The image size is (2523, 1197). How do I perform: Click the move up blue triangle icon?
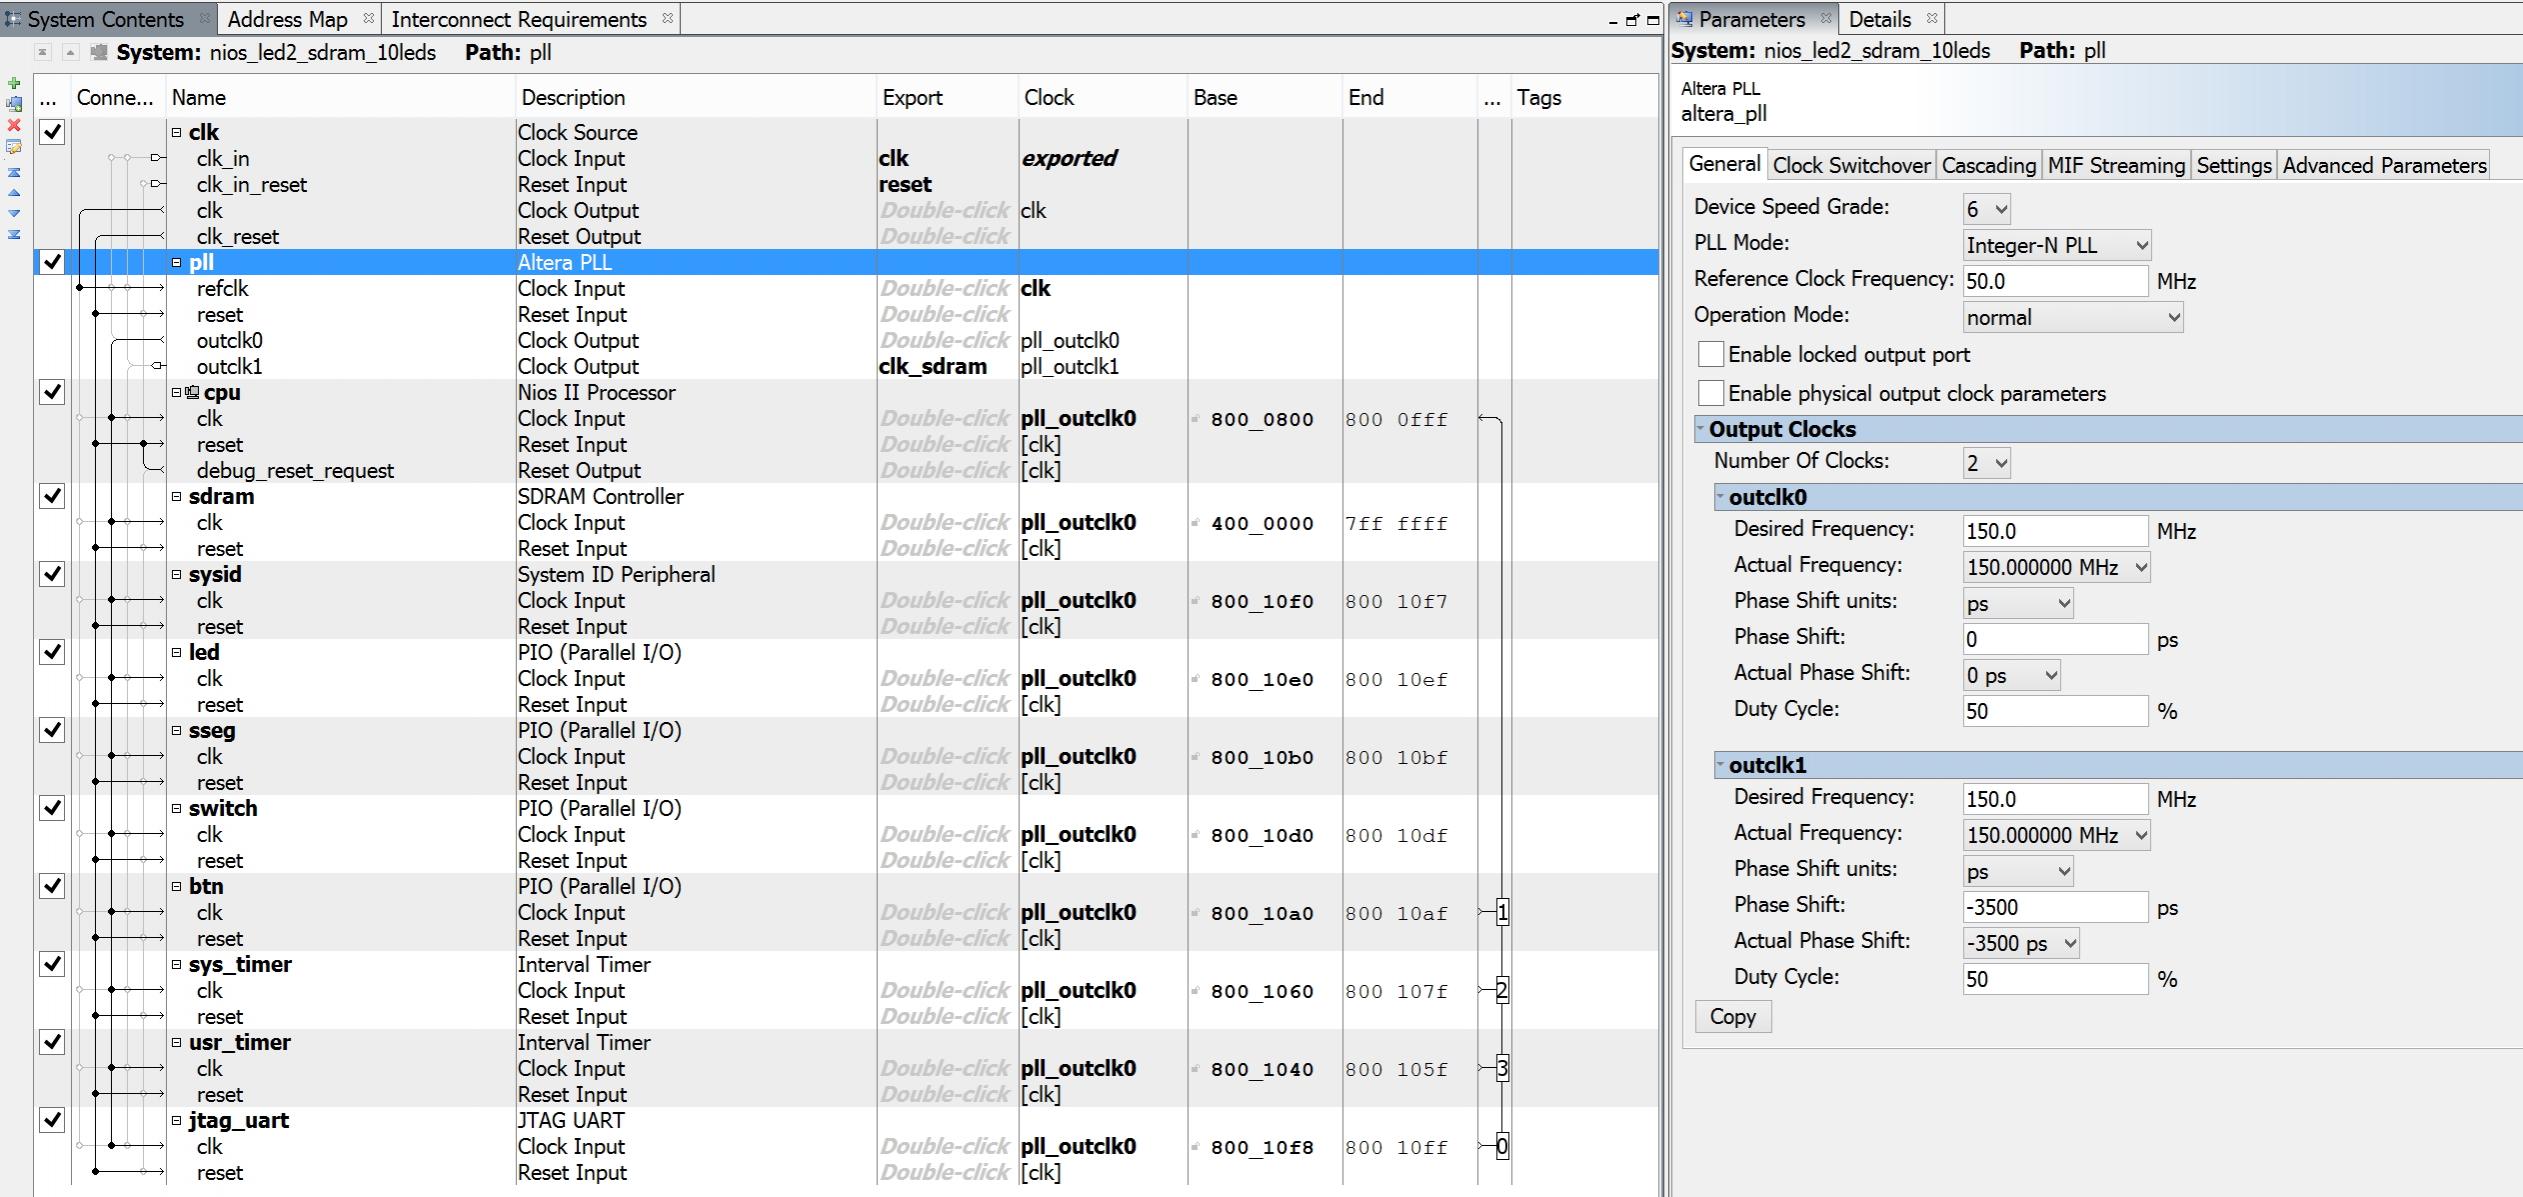[x=14, y=193]
